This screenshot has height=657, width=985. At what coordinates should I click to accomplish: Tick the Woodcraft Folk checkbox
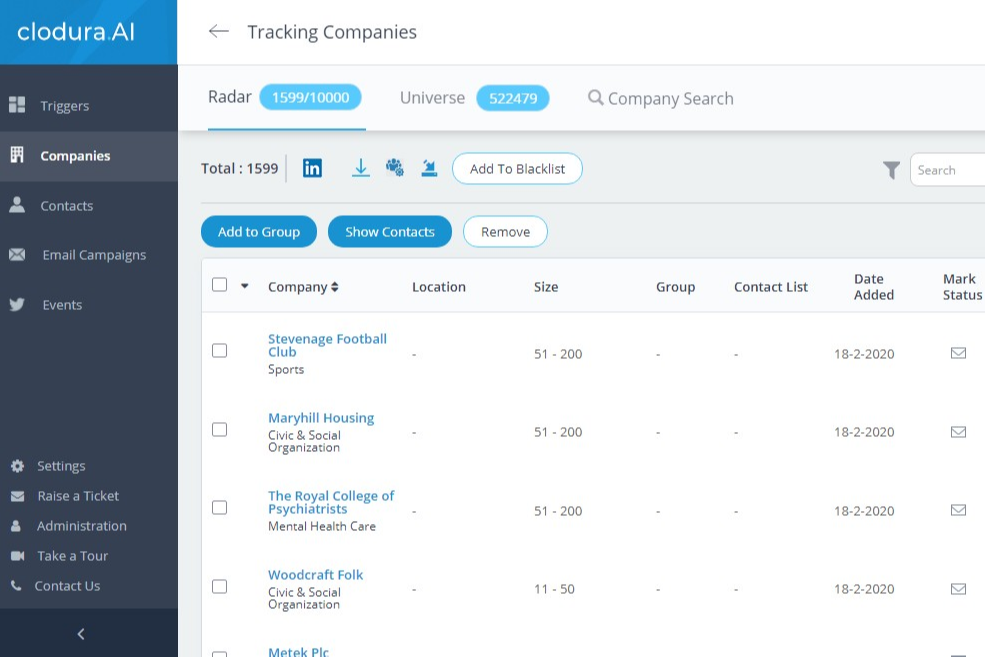tap(219, 587)
